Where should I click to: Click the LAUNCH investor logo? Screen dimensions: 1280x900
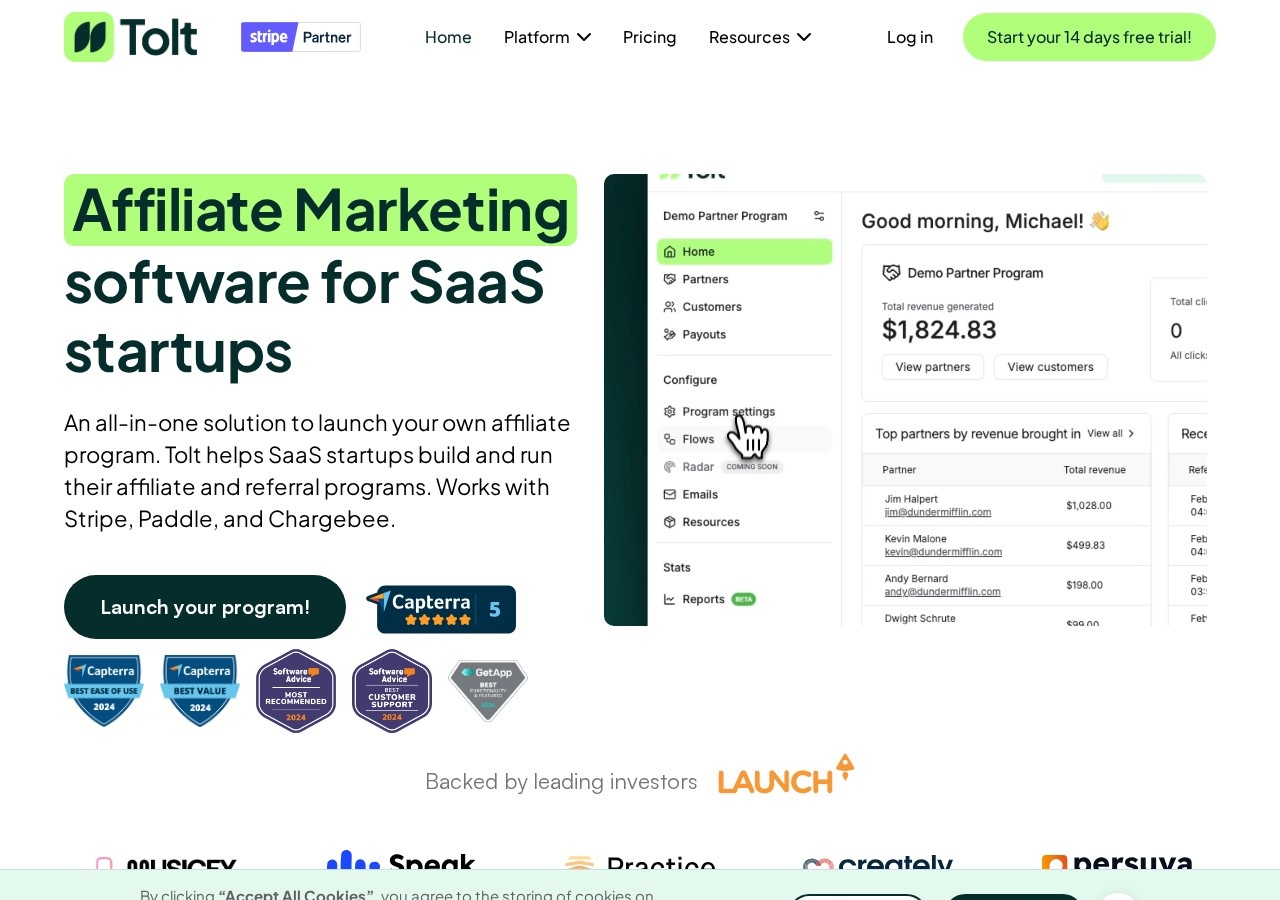click(786, 775)
